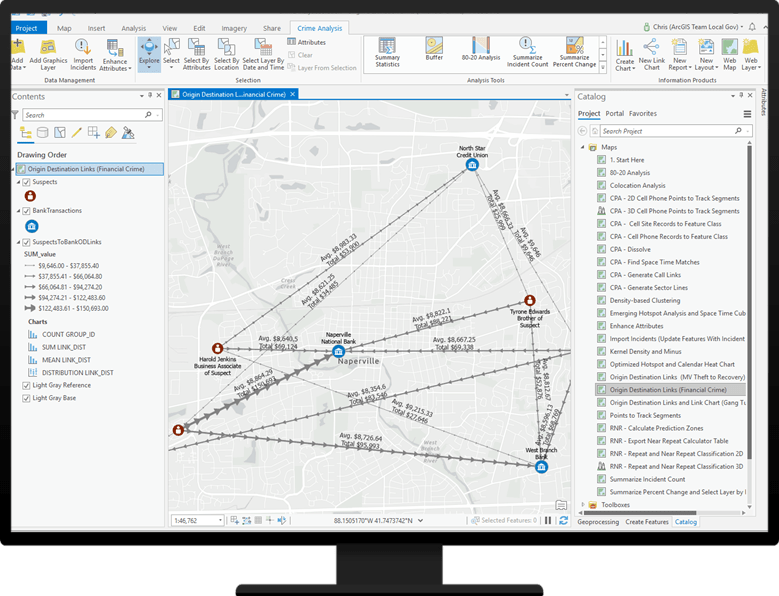This screenshot has width=779, height=596.
Task: Click the New Link Chart icon
Action: point(651,55)
